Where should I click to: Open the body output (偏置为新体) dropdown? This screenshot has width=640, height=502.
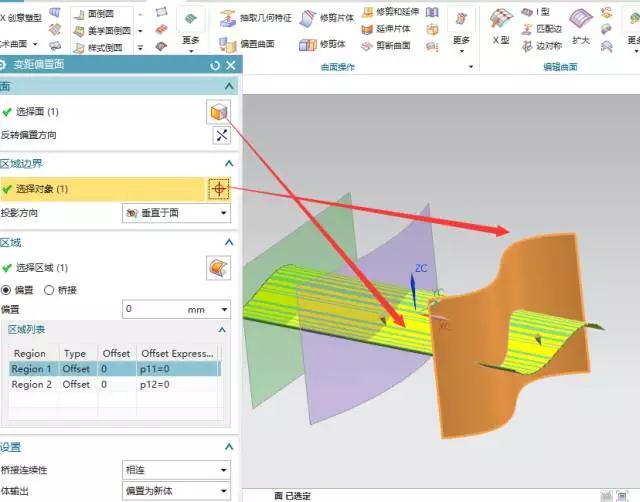pyautogui.click(x=175, y=492)
